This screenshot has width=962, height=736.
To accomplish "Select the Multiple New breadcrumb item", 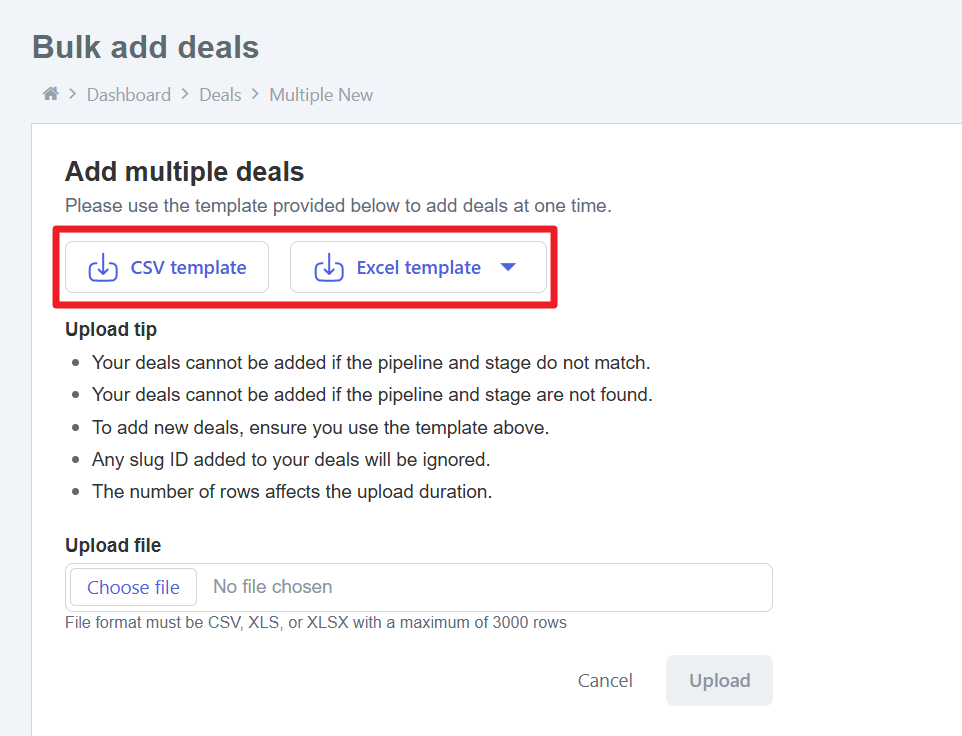I will [x=321, y=95].
